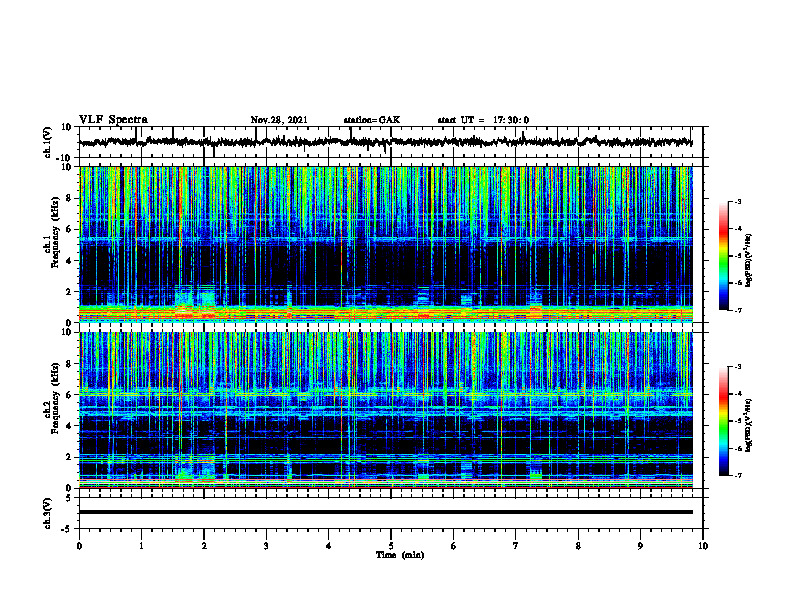Select the date text 'Nov.28, 2021'
This screenshot has width=792, height=612.
tap(279, 120)
